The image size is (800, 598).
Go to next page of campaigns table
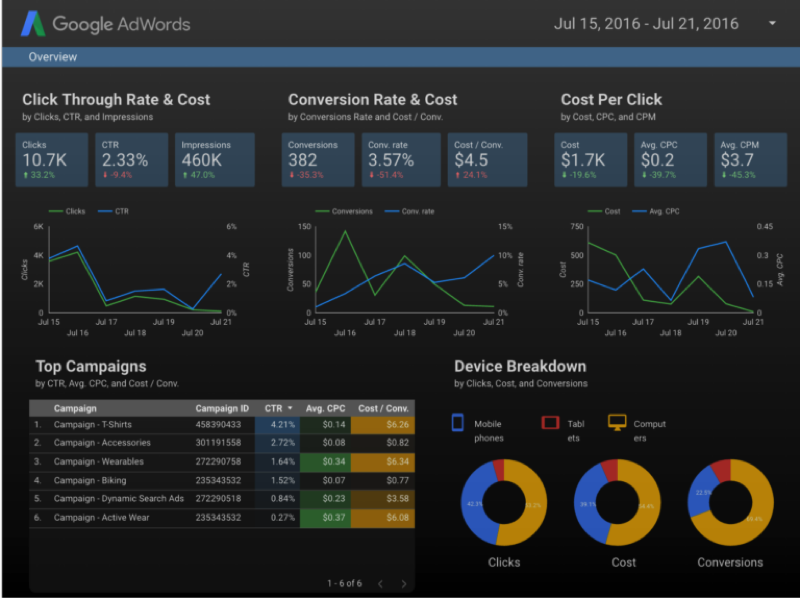click(x=404, y=583)
